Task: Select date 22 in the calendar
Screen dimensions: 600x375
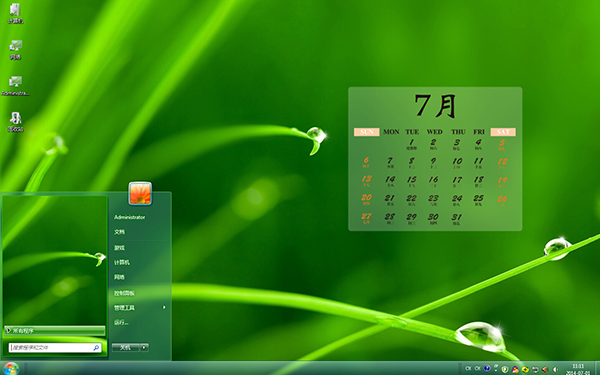Action: click(x=411, y=199)
